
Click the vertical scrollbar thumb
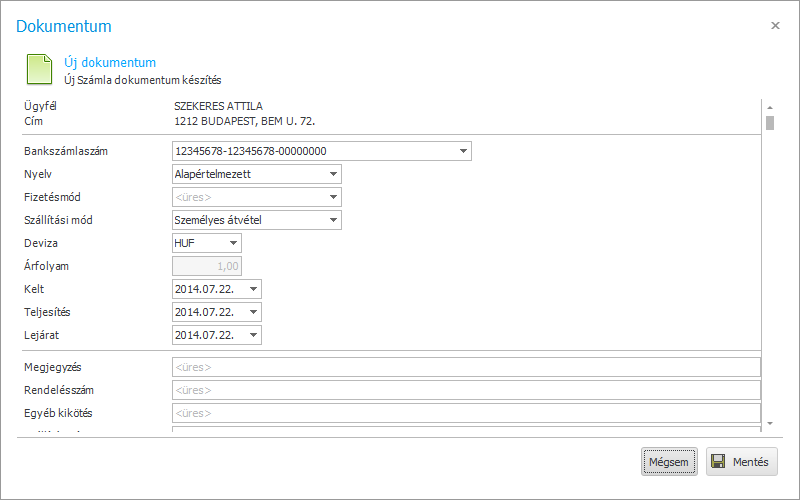pos(770,123)
